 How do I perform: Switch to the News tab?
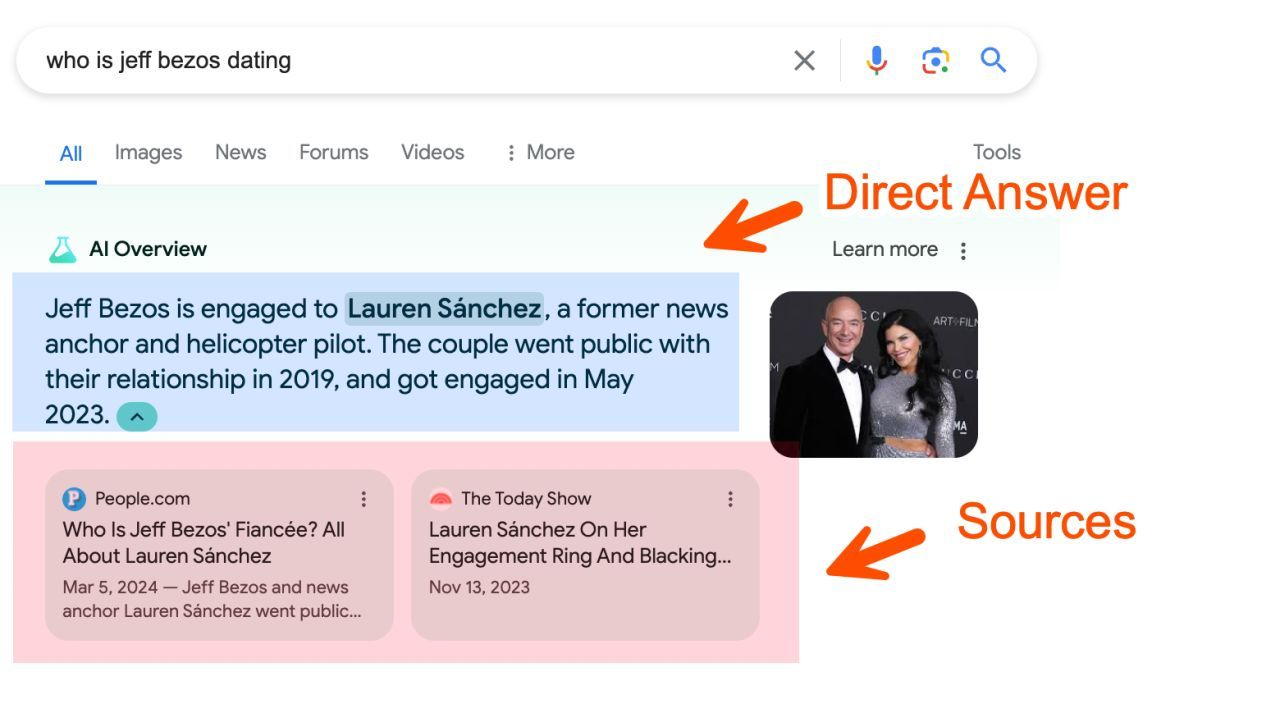point(240,152)
